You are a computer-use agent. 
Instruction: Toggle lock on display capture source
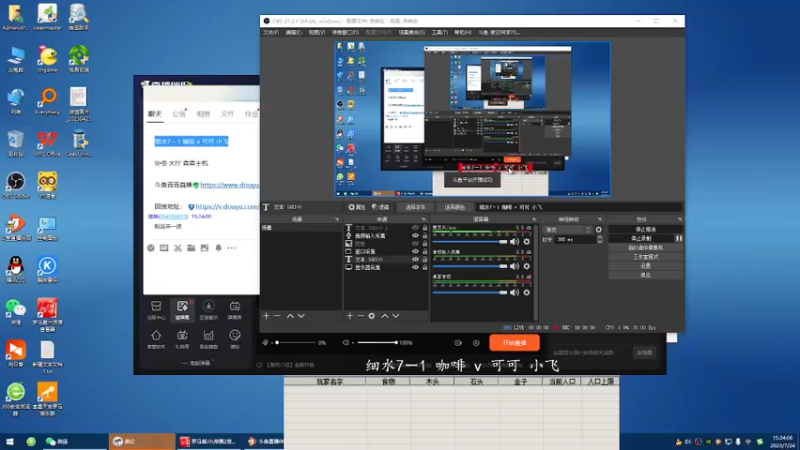tap(424, 267)
